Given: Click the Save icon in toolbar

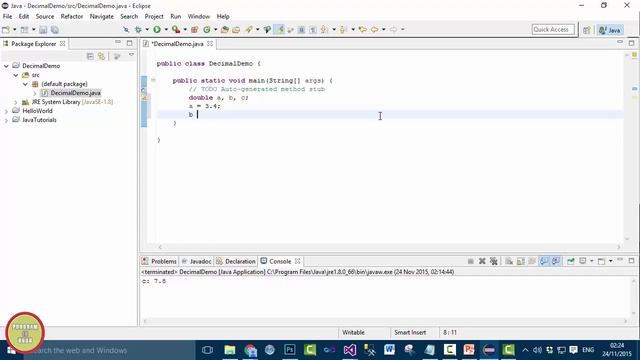Looking at the screenshot, I should [x=43, y=29].
